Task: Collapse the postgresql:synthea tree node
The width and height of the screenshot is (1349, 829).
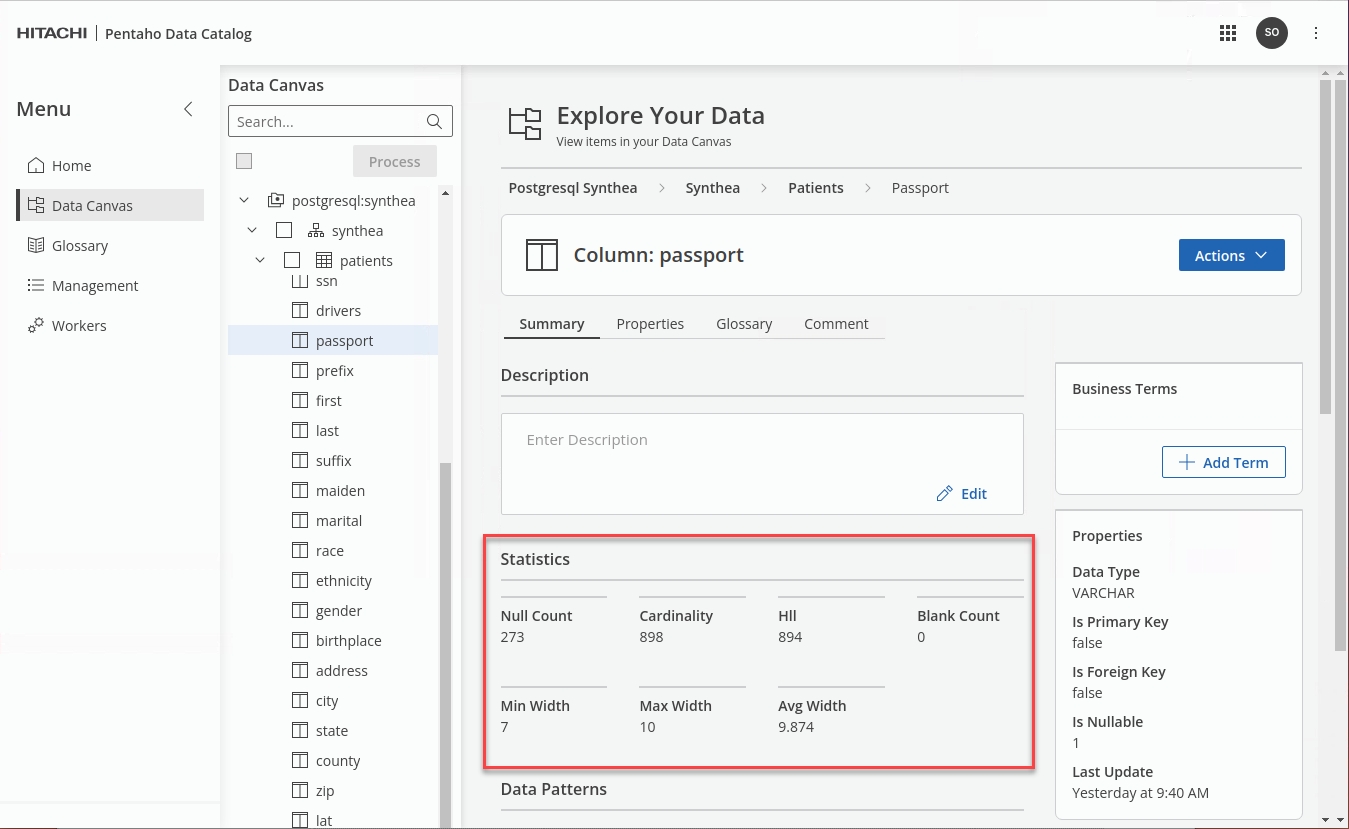Action: click(x=244, y=201)
